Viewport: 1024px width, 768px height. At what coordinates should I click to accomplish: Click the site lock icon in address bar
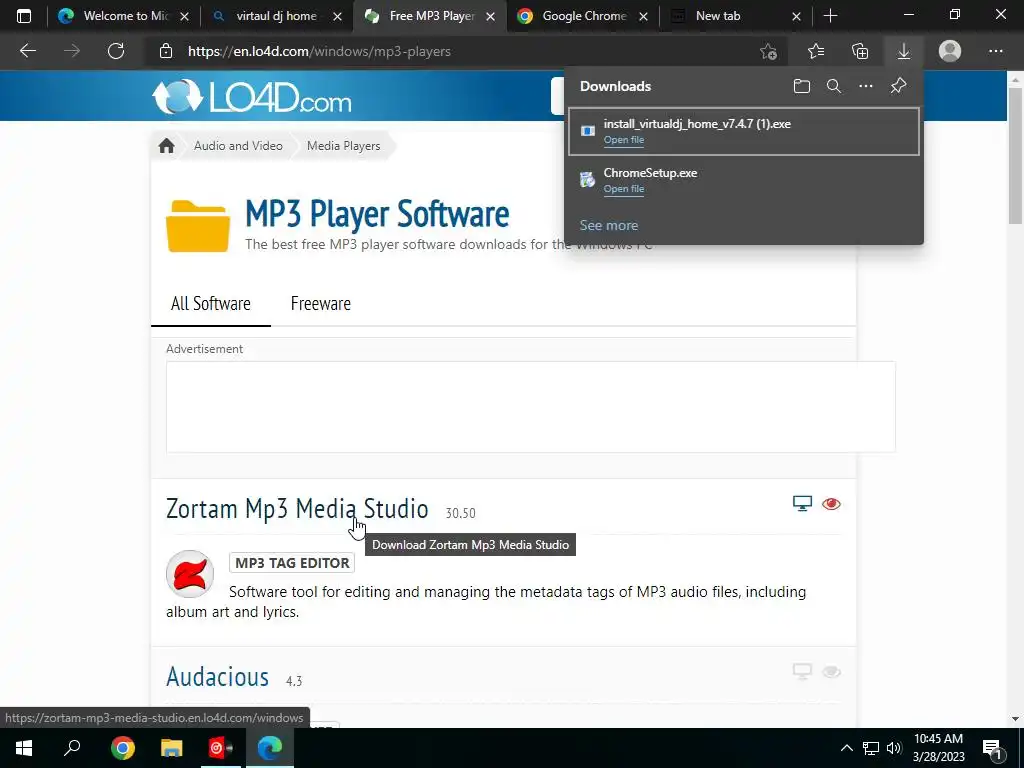166,51
